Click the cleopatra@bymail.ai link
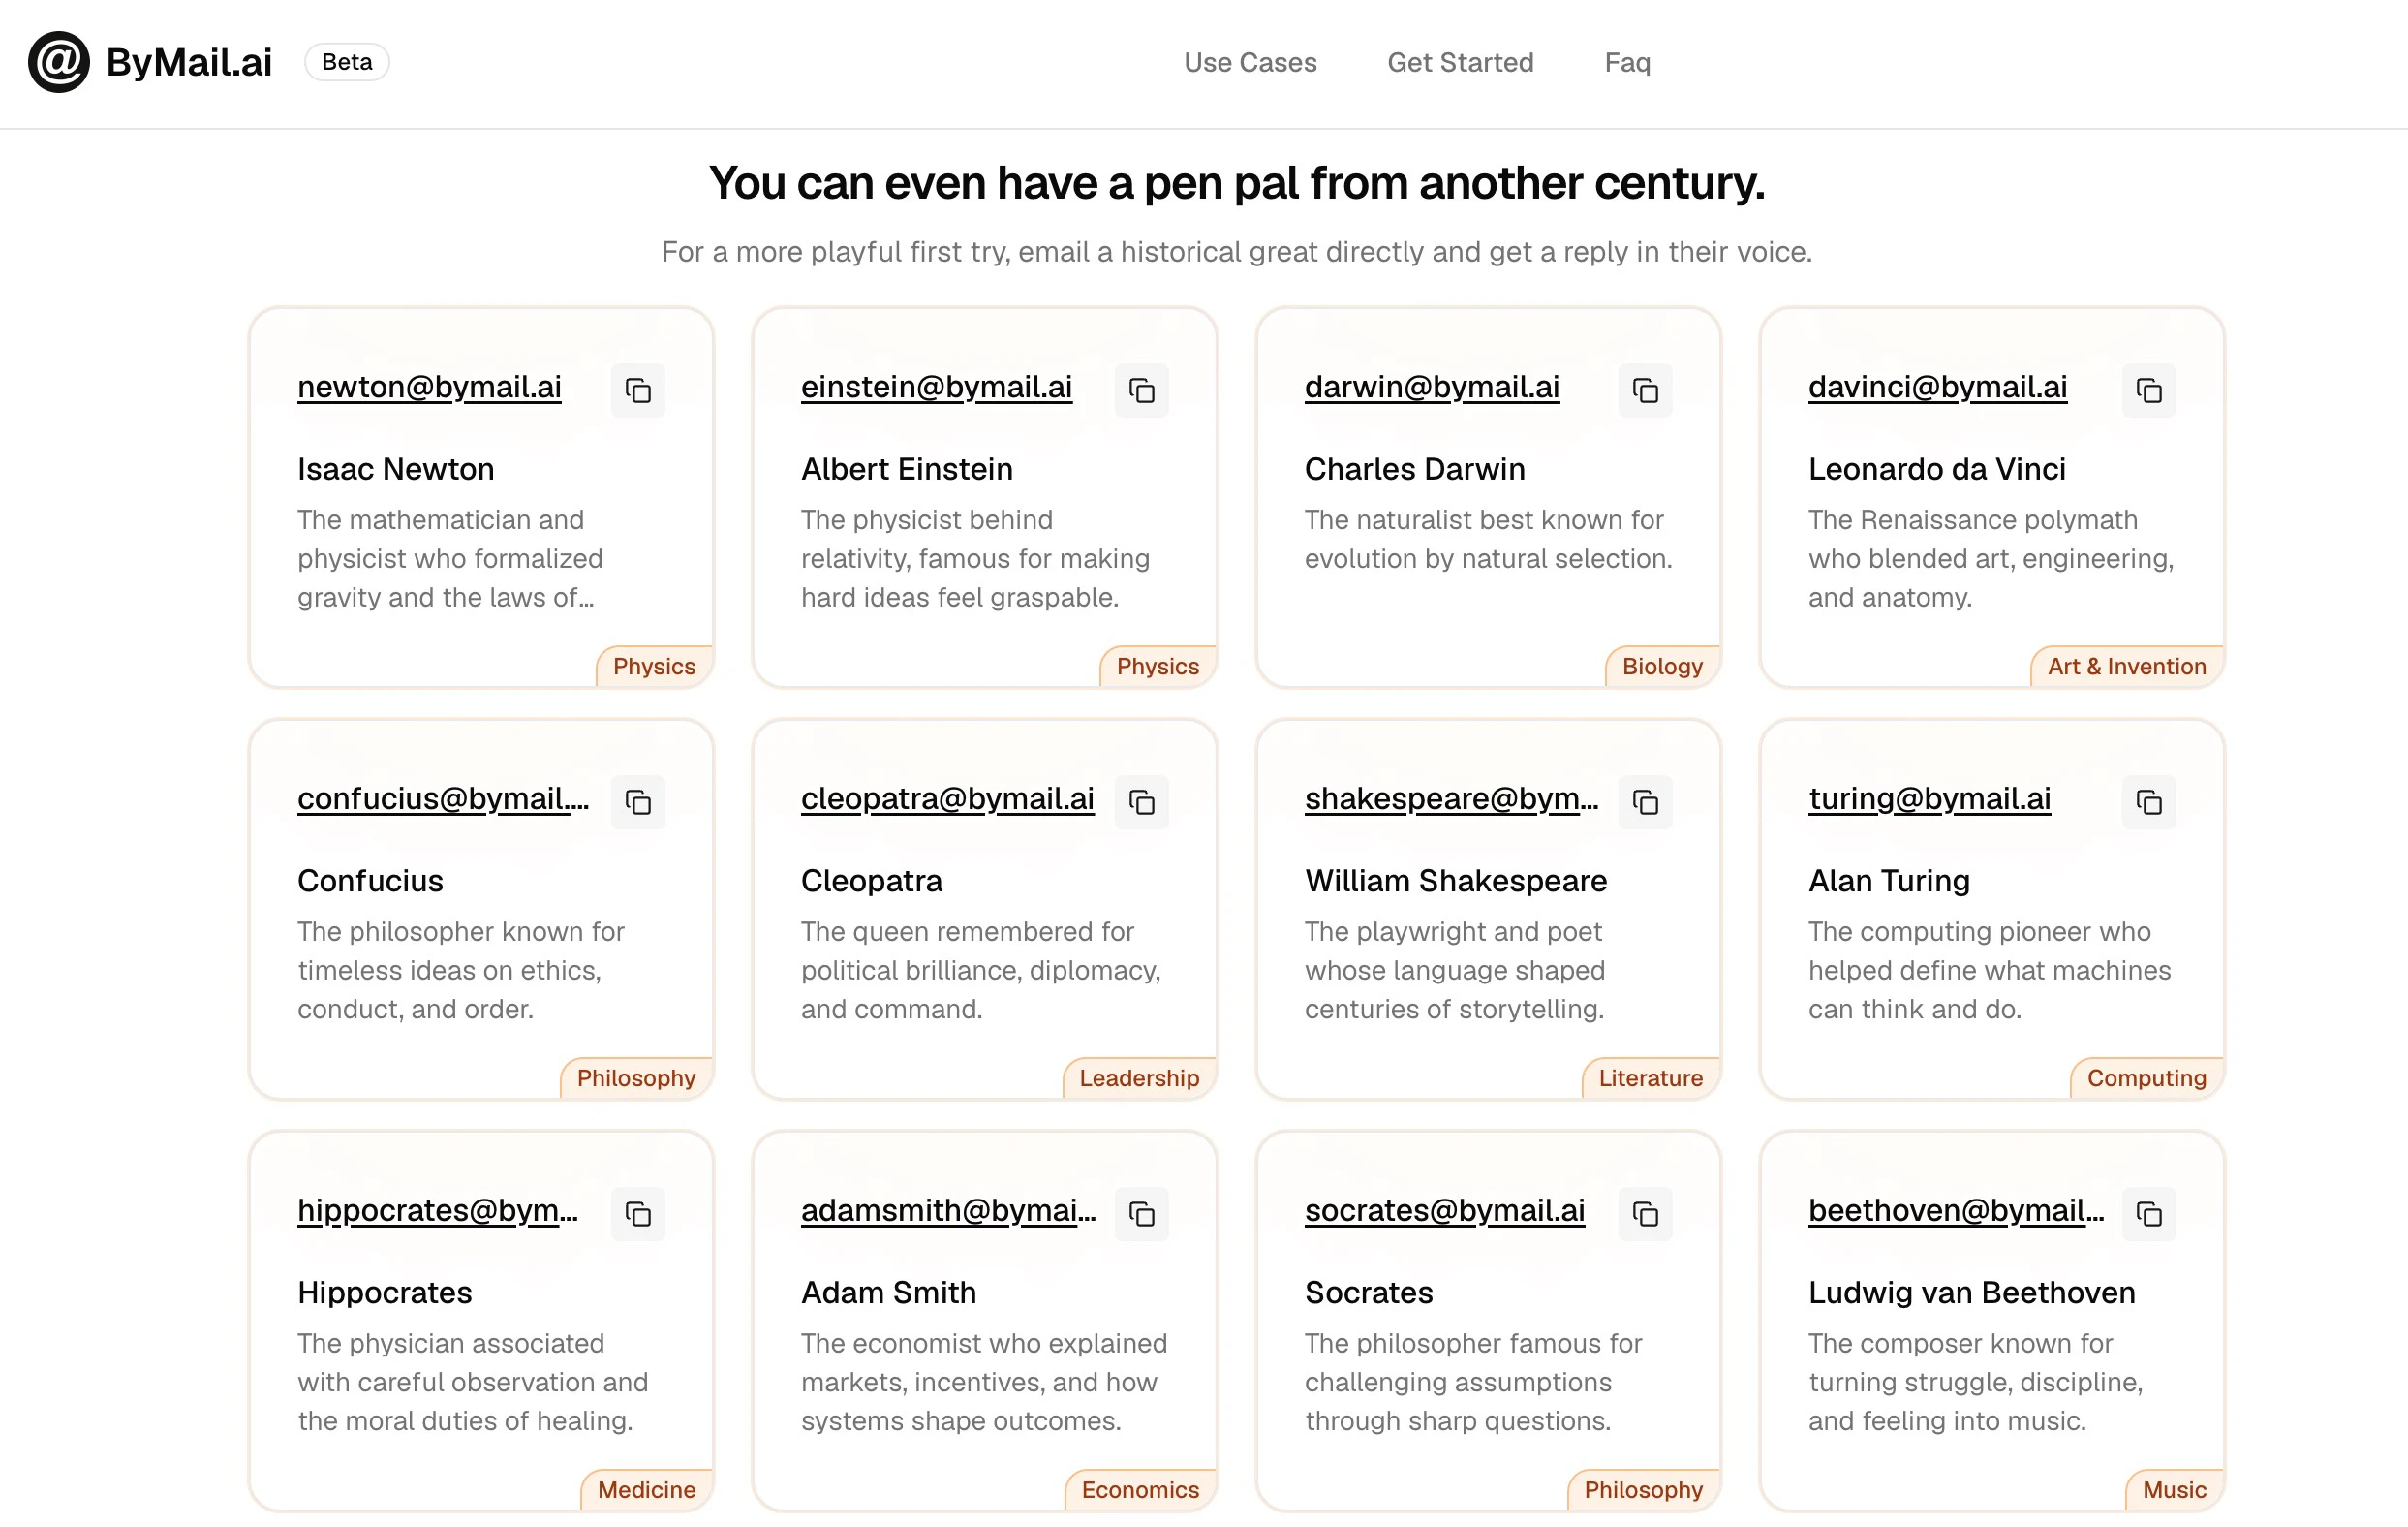2408x1527 pixels. tap(947, 799)
